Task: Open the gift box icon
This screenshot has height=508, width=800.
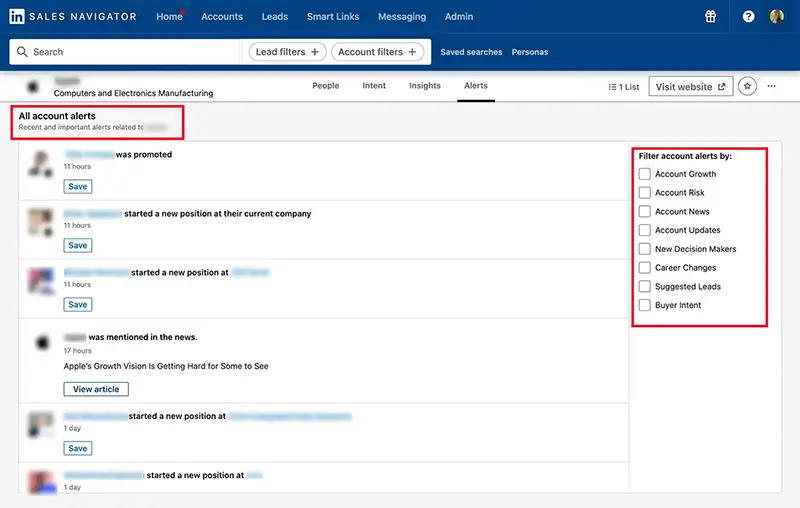Action: tap(710, 16)
